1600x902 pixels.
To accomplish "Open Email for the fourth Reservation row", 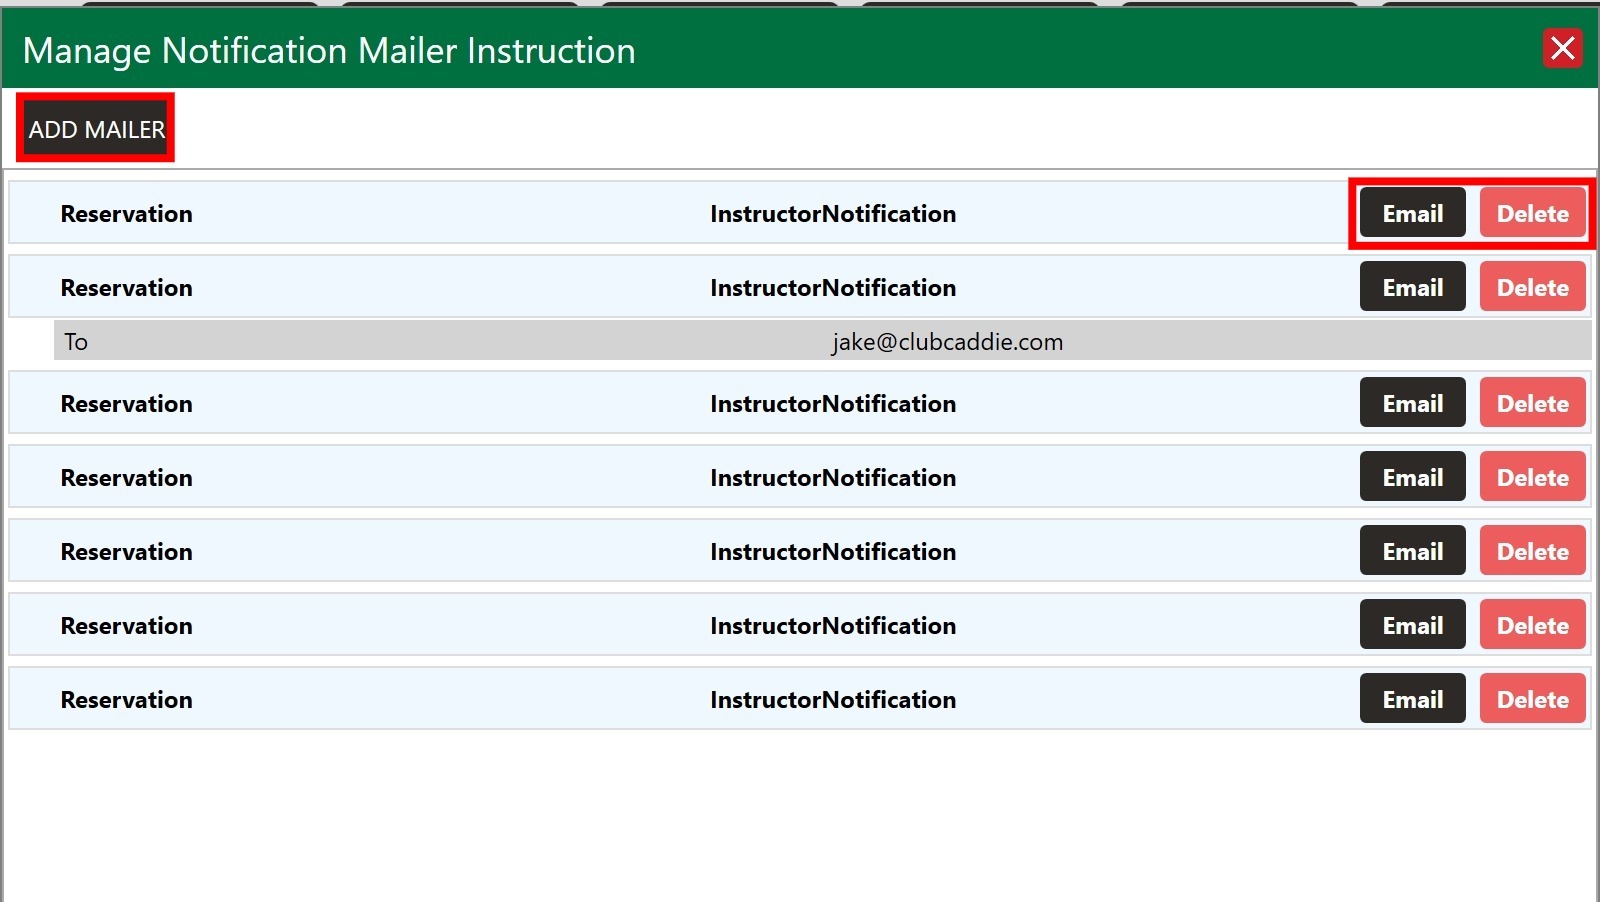I will (1412, 477).
